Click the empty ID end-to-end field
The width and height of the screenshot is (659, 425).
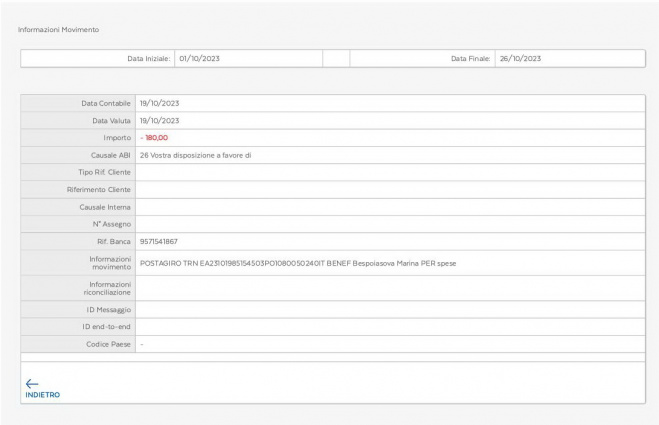[390, 328]
